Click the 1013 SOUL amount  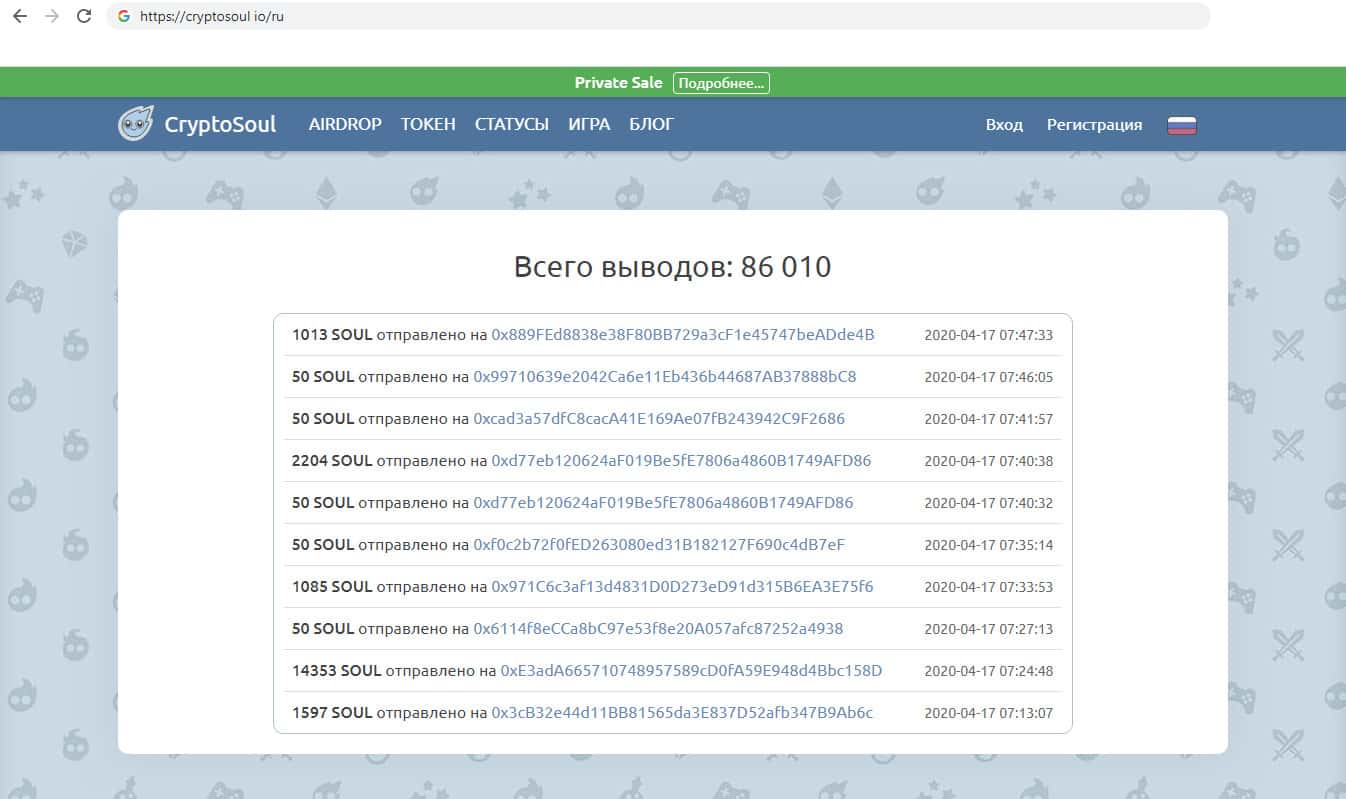(x=332, y=335)
